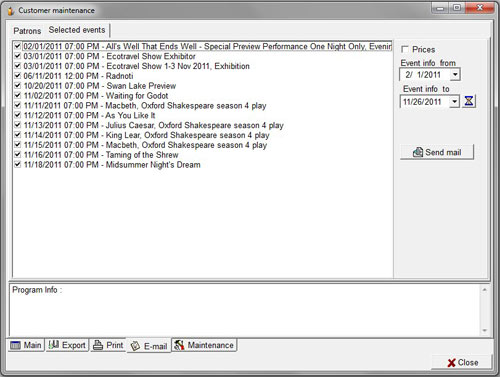500x377 pixels.
Task: Click the Main tab table icon
Action: (15, 345)
